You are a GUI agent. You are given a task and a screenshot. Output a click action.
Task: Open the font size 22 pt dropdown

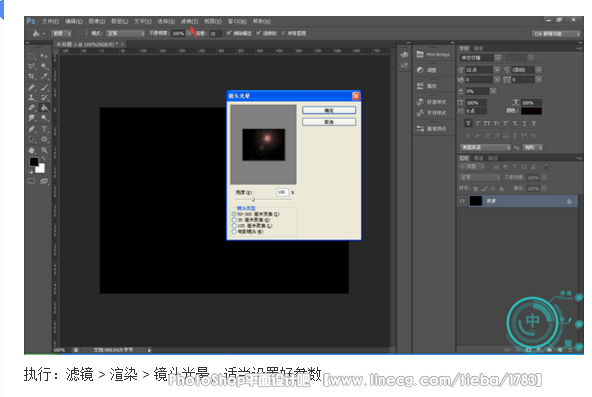tap(497, 70)
